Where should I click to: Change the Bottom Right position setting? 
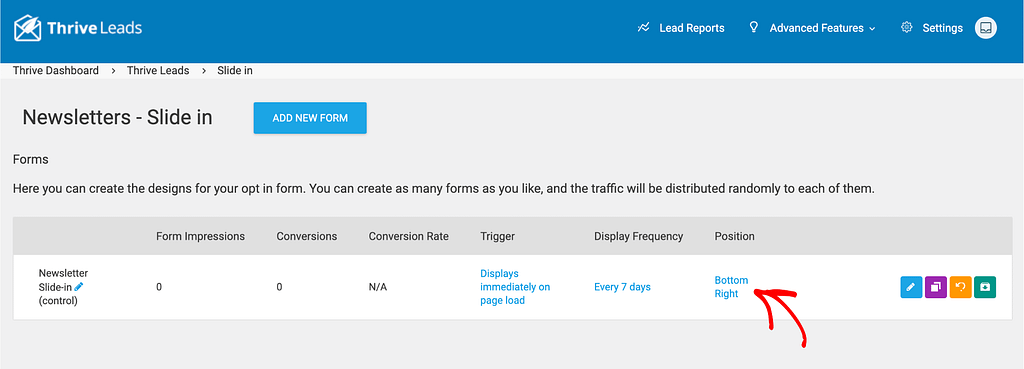[731, 287]
